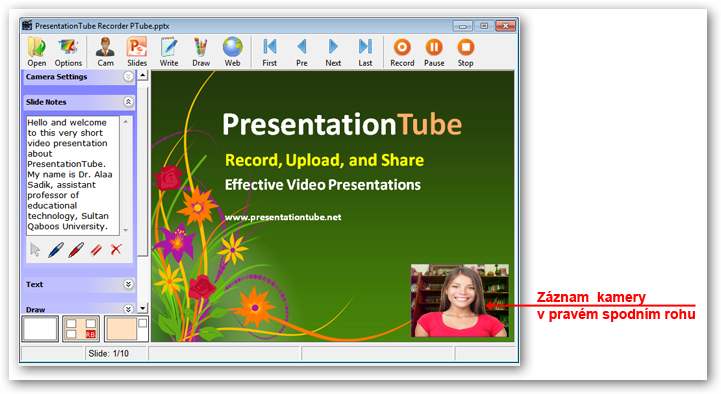
Task: Select the arrow pointer tool below notes
Action: point(35,250)
